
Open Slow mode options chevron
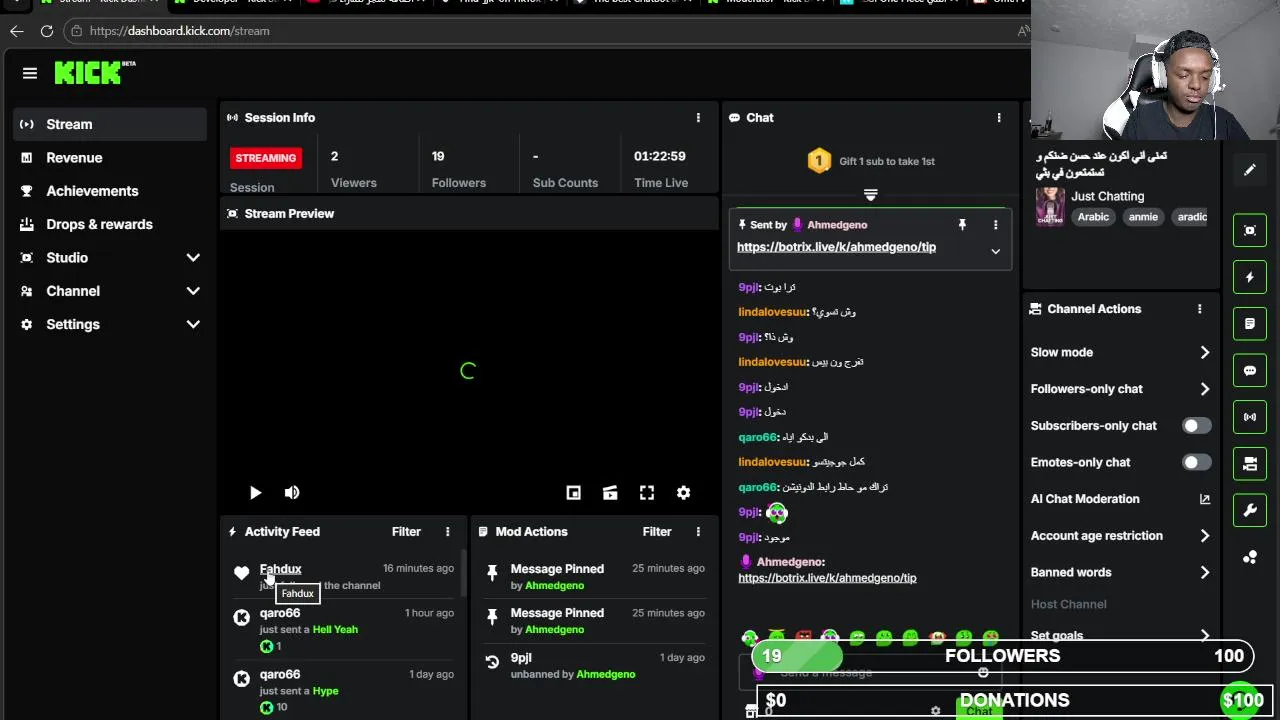click(1204, 352)
